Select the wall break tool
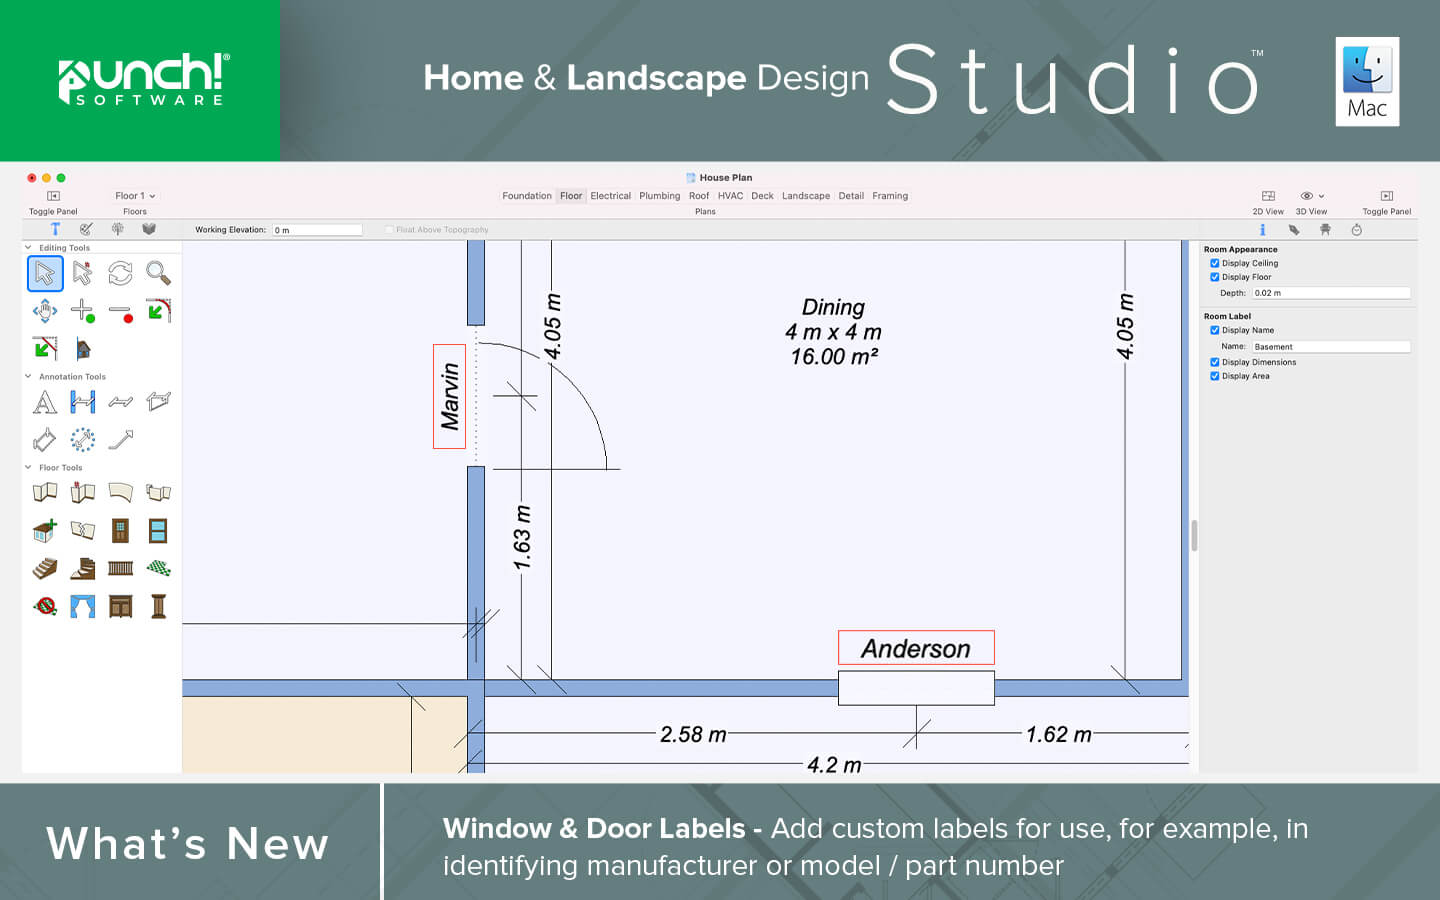 click(83, 530)
